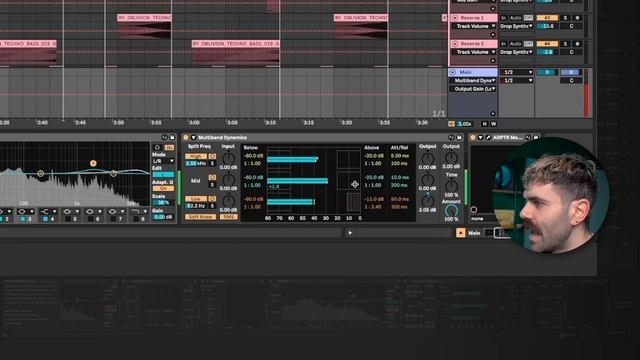640x360 pixels.
Task: Click the High split frequency kHz field
Action: tap(196, 163)
